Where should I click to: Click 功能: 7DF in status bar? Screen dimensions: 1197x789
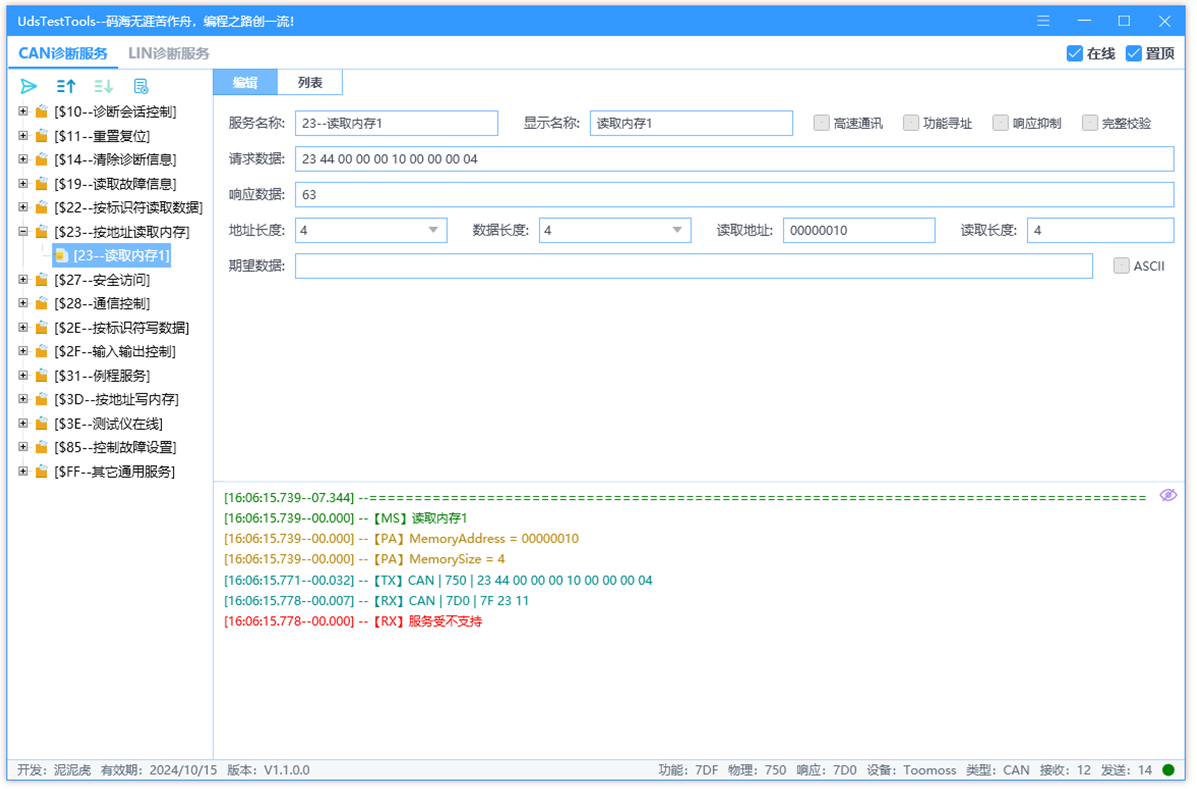689,771
